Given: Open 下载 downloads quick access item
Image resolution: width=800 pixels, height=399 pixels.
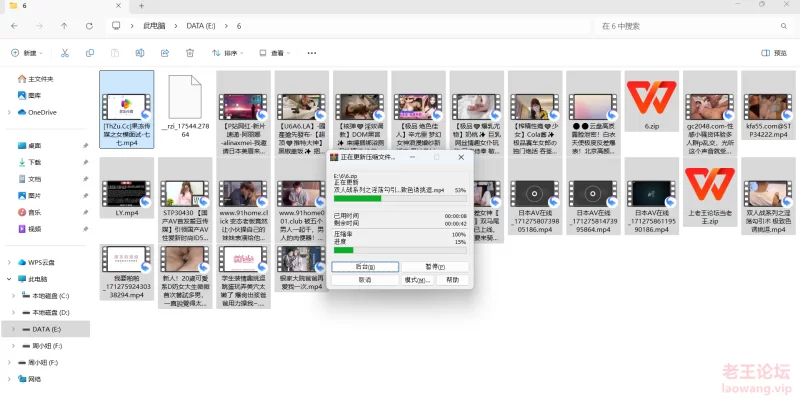Looking at the screenshot, I should click(x=30, y=162).
